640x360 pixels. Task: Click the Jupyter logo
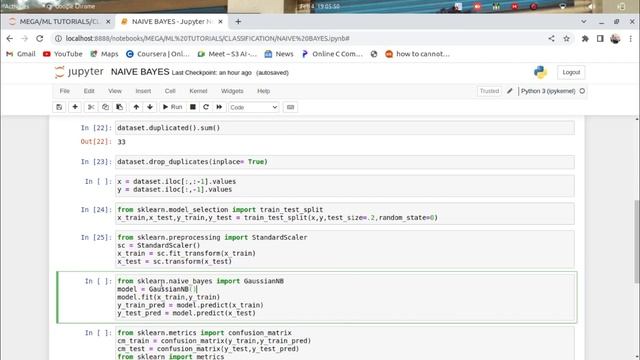tap(80, 72)
